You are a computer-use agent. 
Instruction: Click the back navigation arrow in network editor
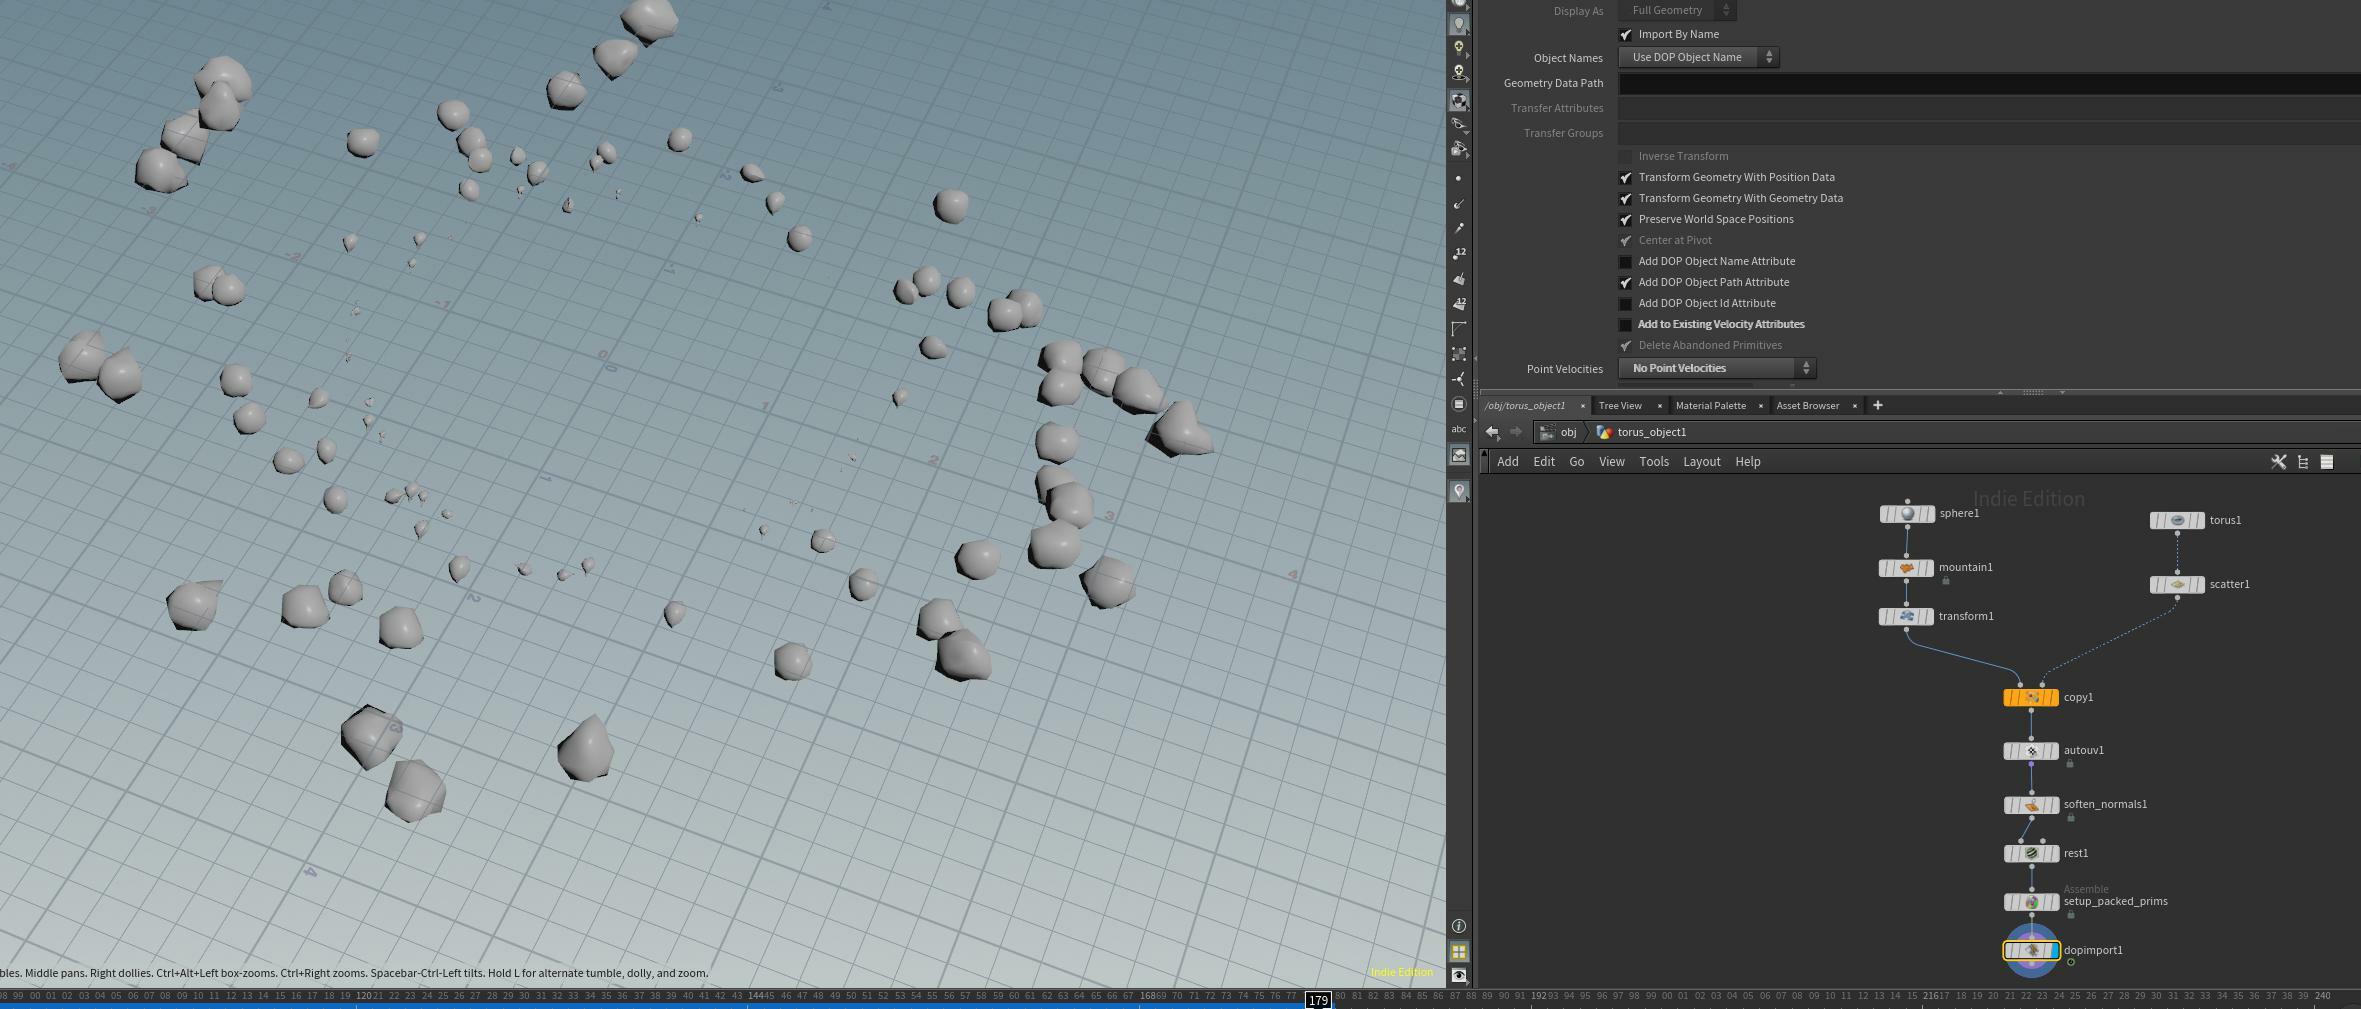click(1492, 432)
